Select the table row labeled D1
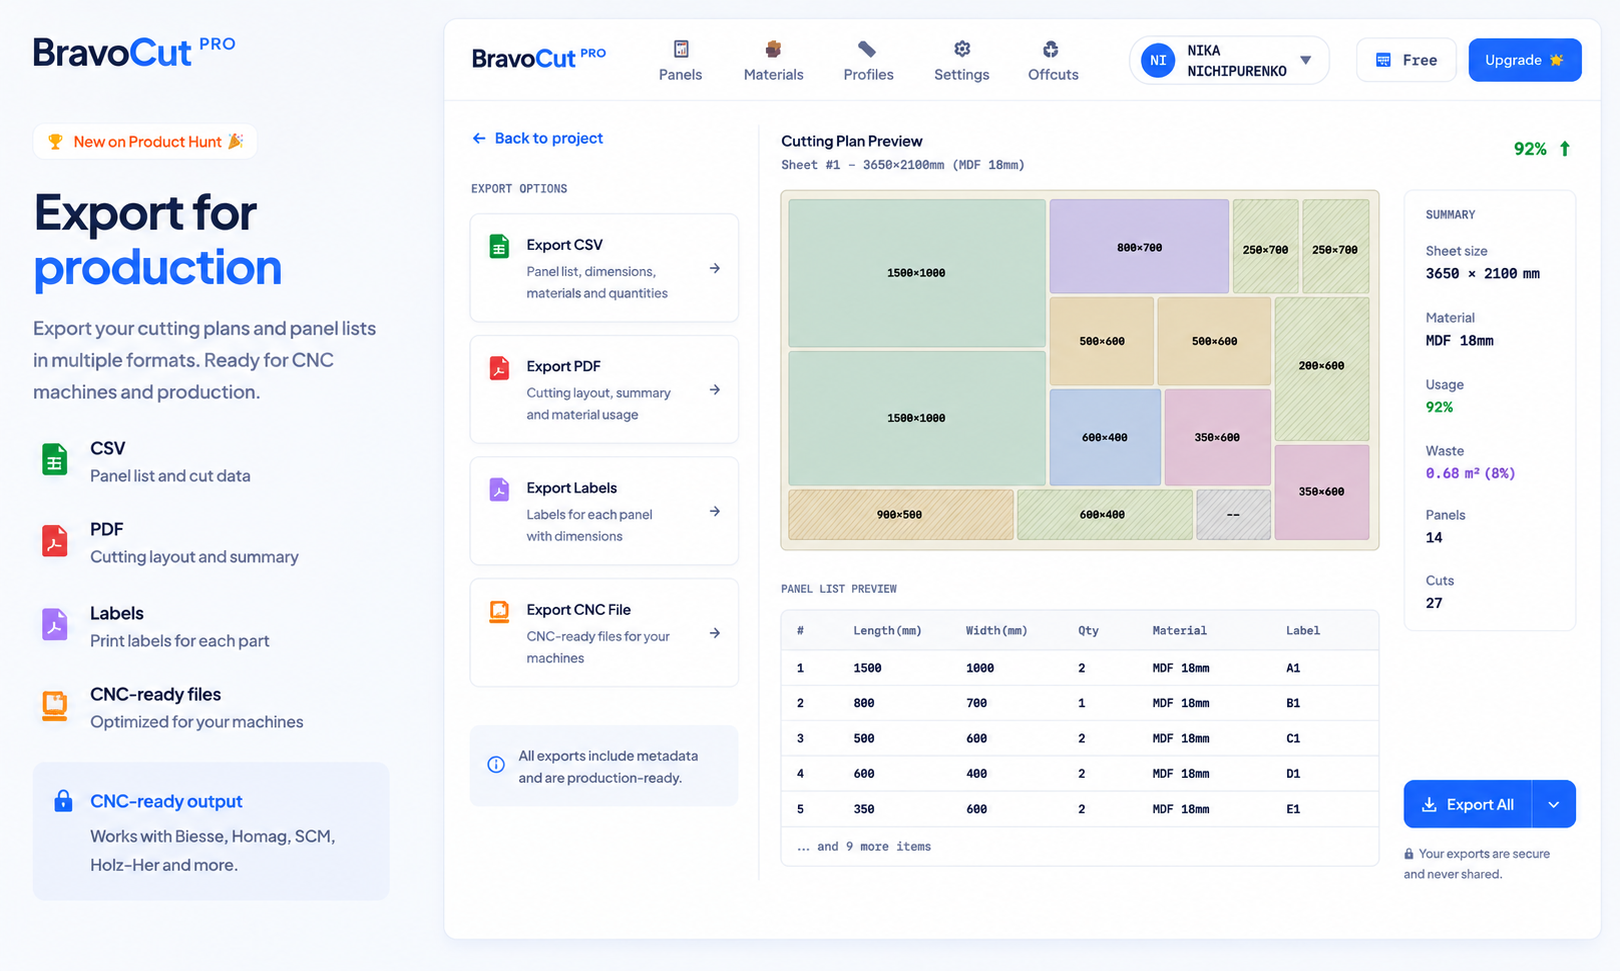1620x971 pixels. (1079, 773)
